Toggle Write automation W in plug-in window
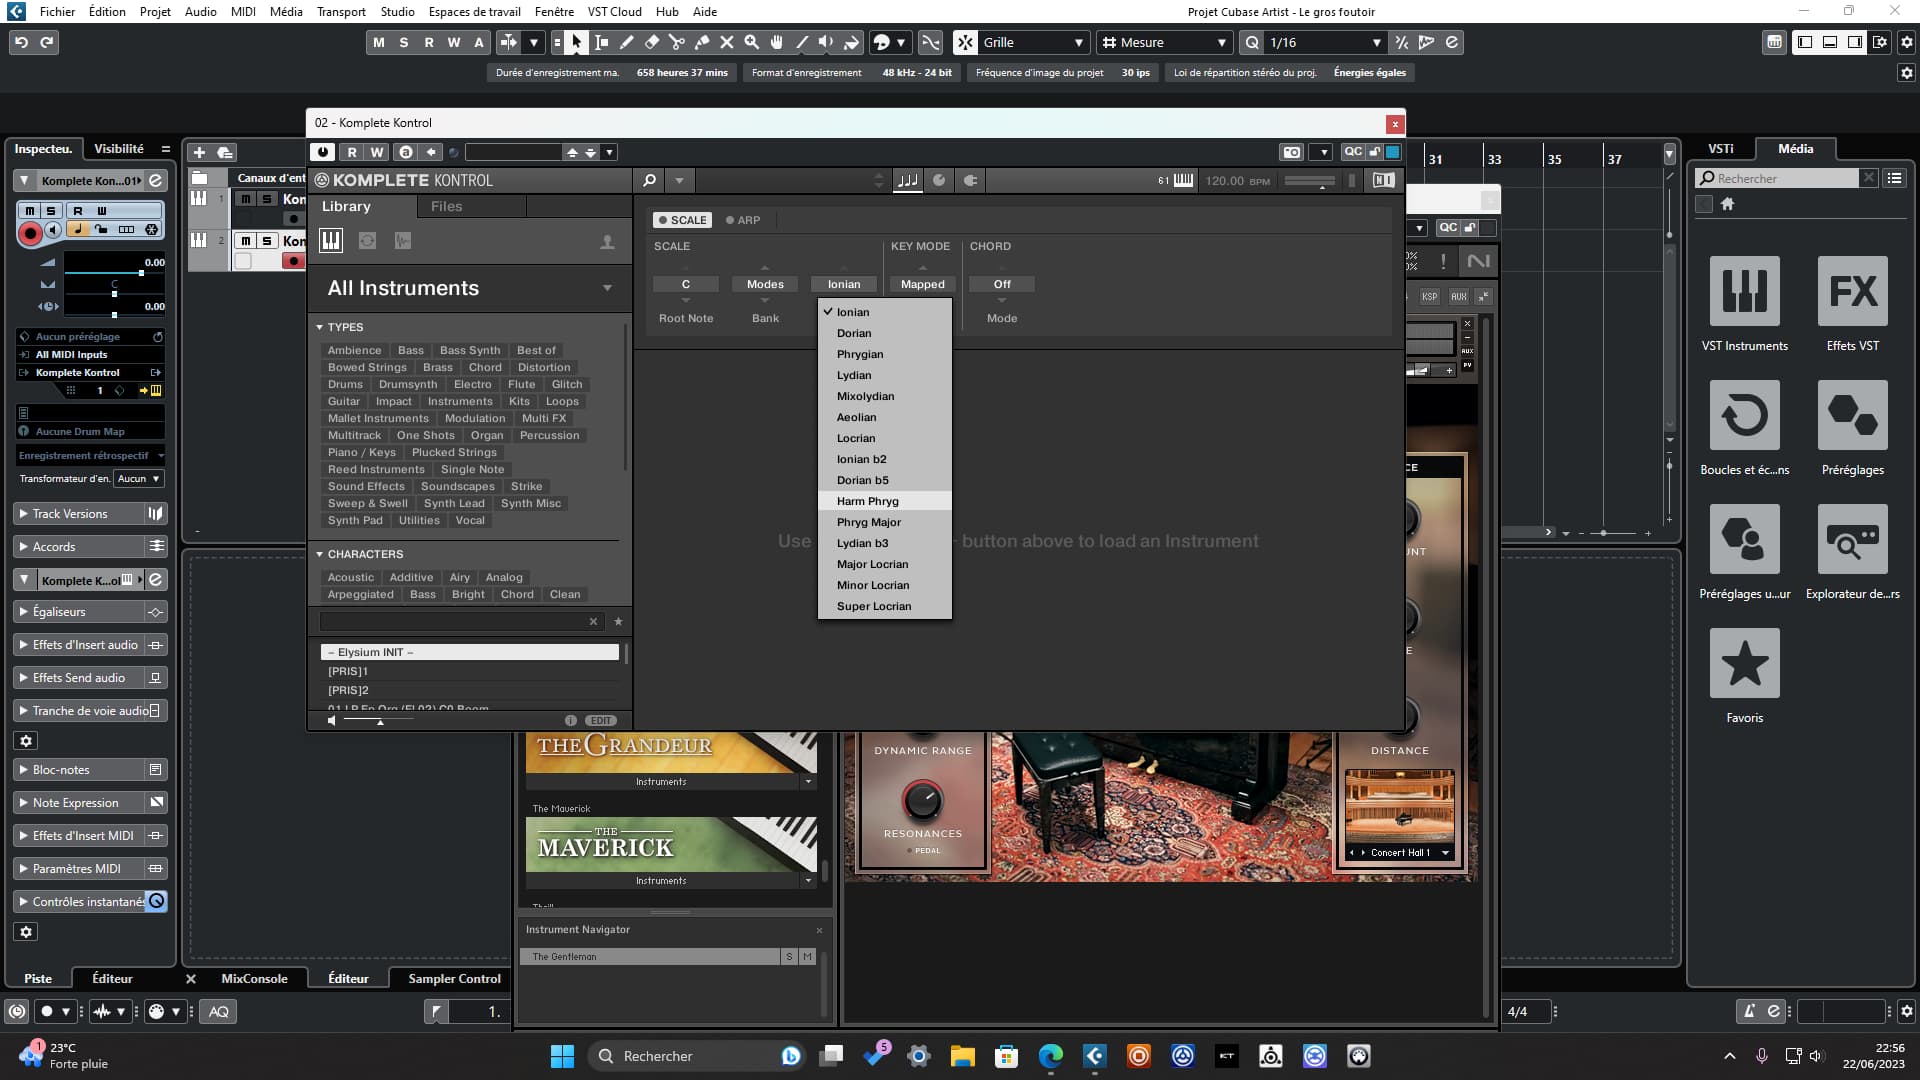 [x=377, y=152]
